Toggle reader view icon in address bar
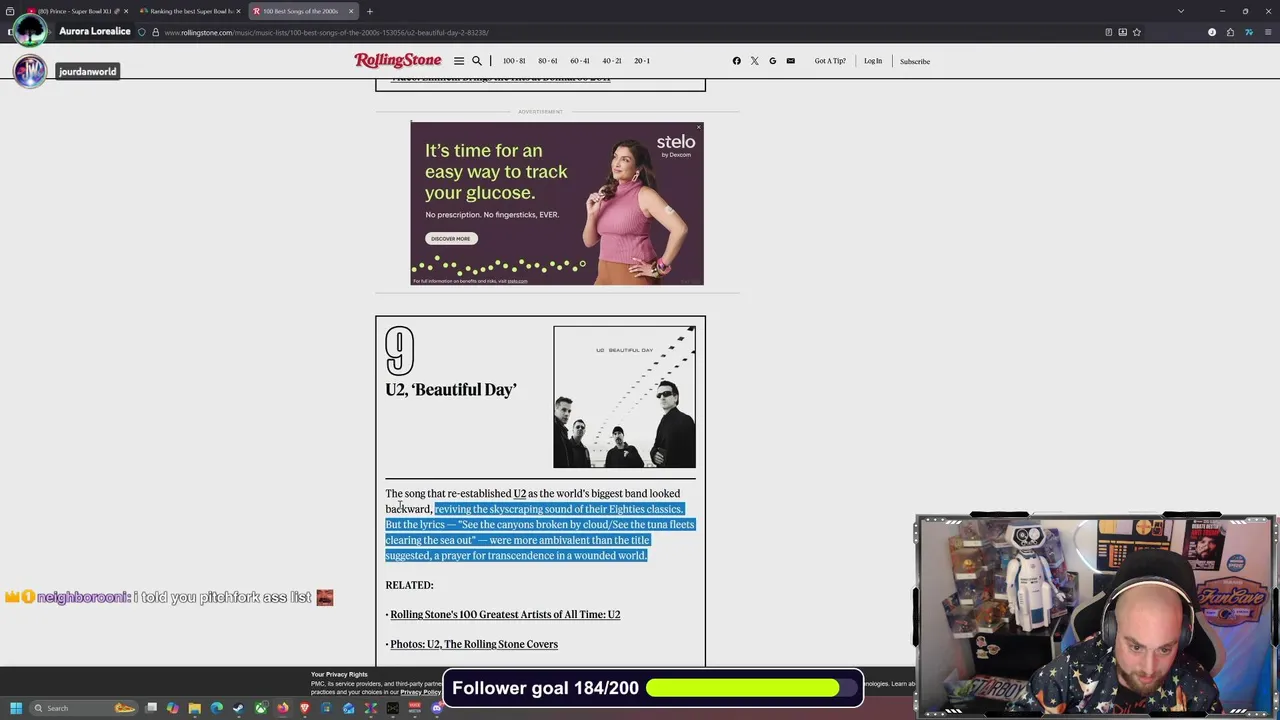Image resolution: width=1280 pixels, height=720 pixels. (1108, 32)
